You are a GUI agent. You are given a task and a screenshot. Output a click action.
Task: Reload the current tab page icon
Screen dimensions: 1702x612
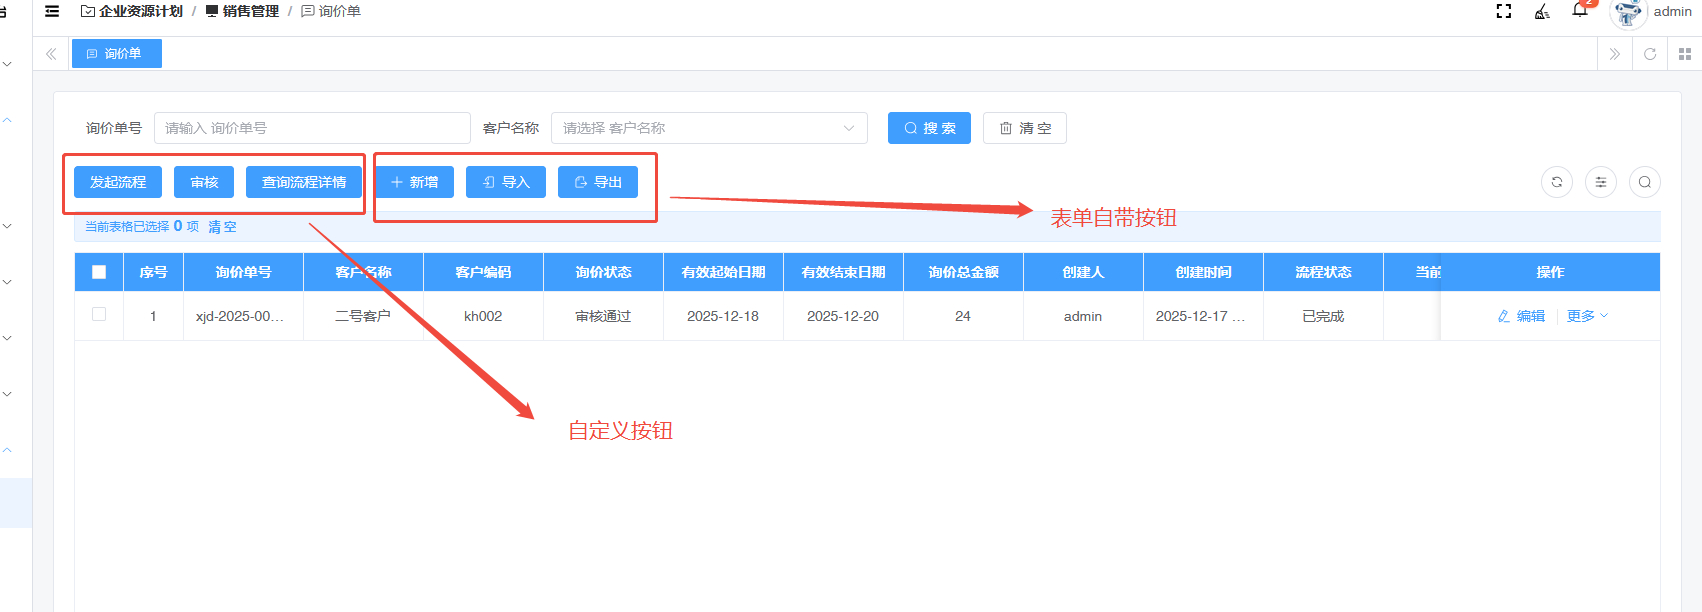pyautogui.click(x=1650, y=54)
